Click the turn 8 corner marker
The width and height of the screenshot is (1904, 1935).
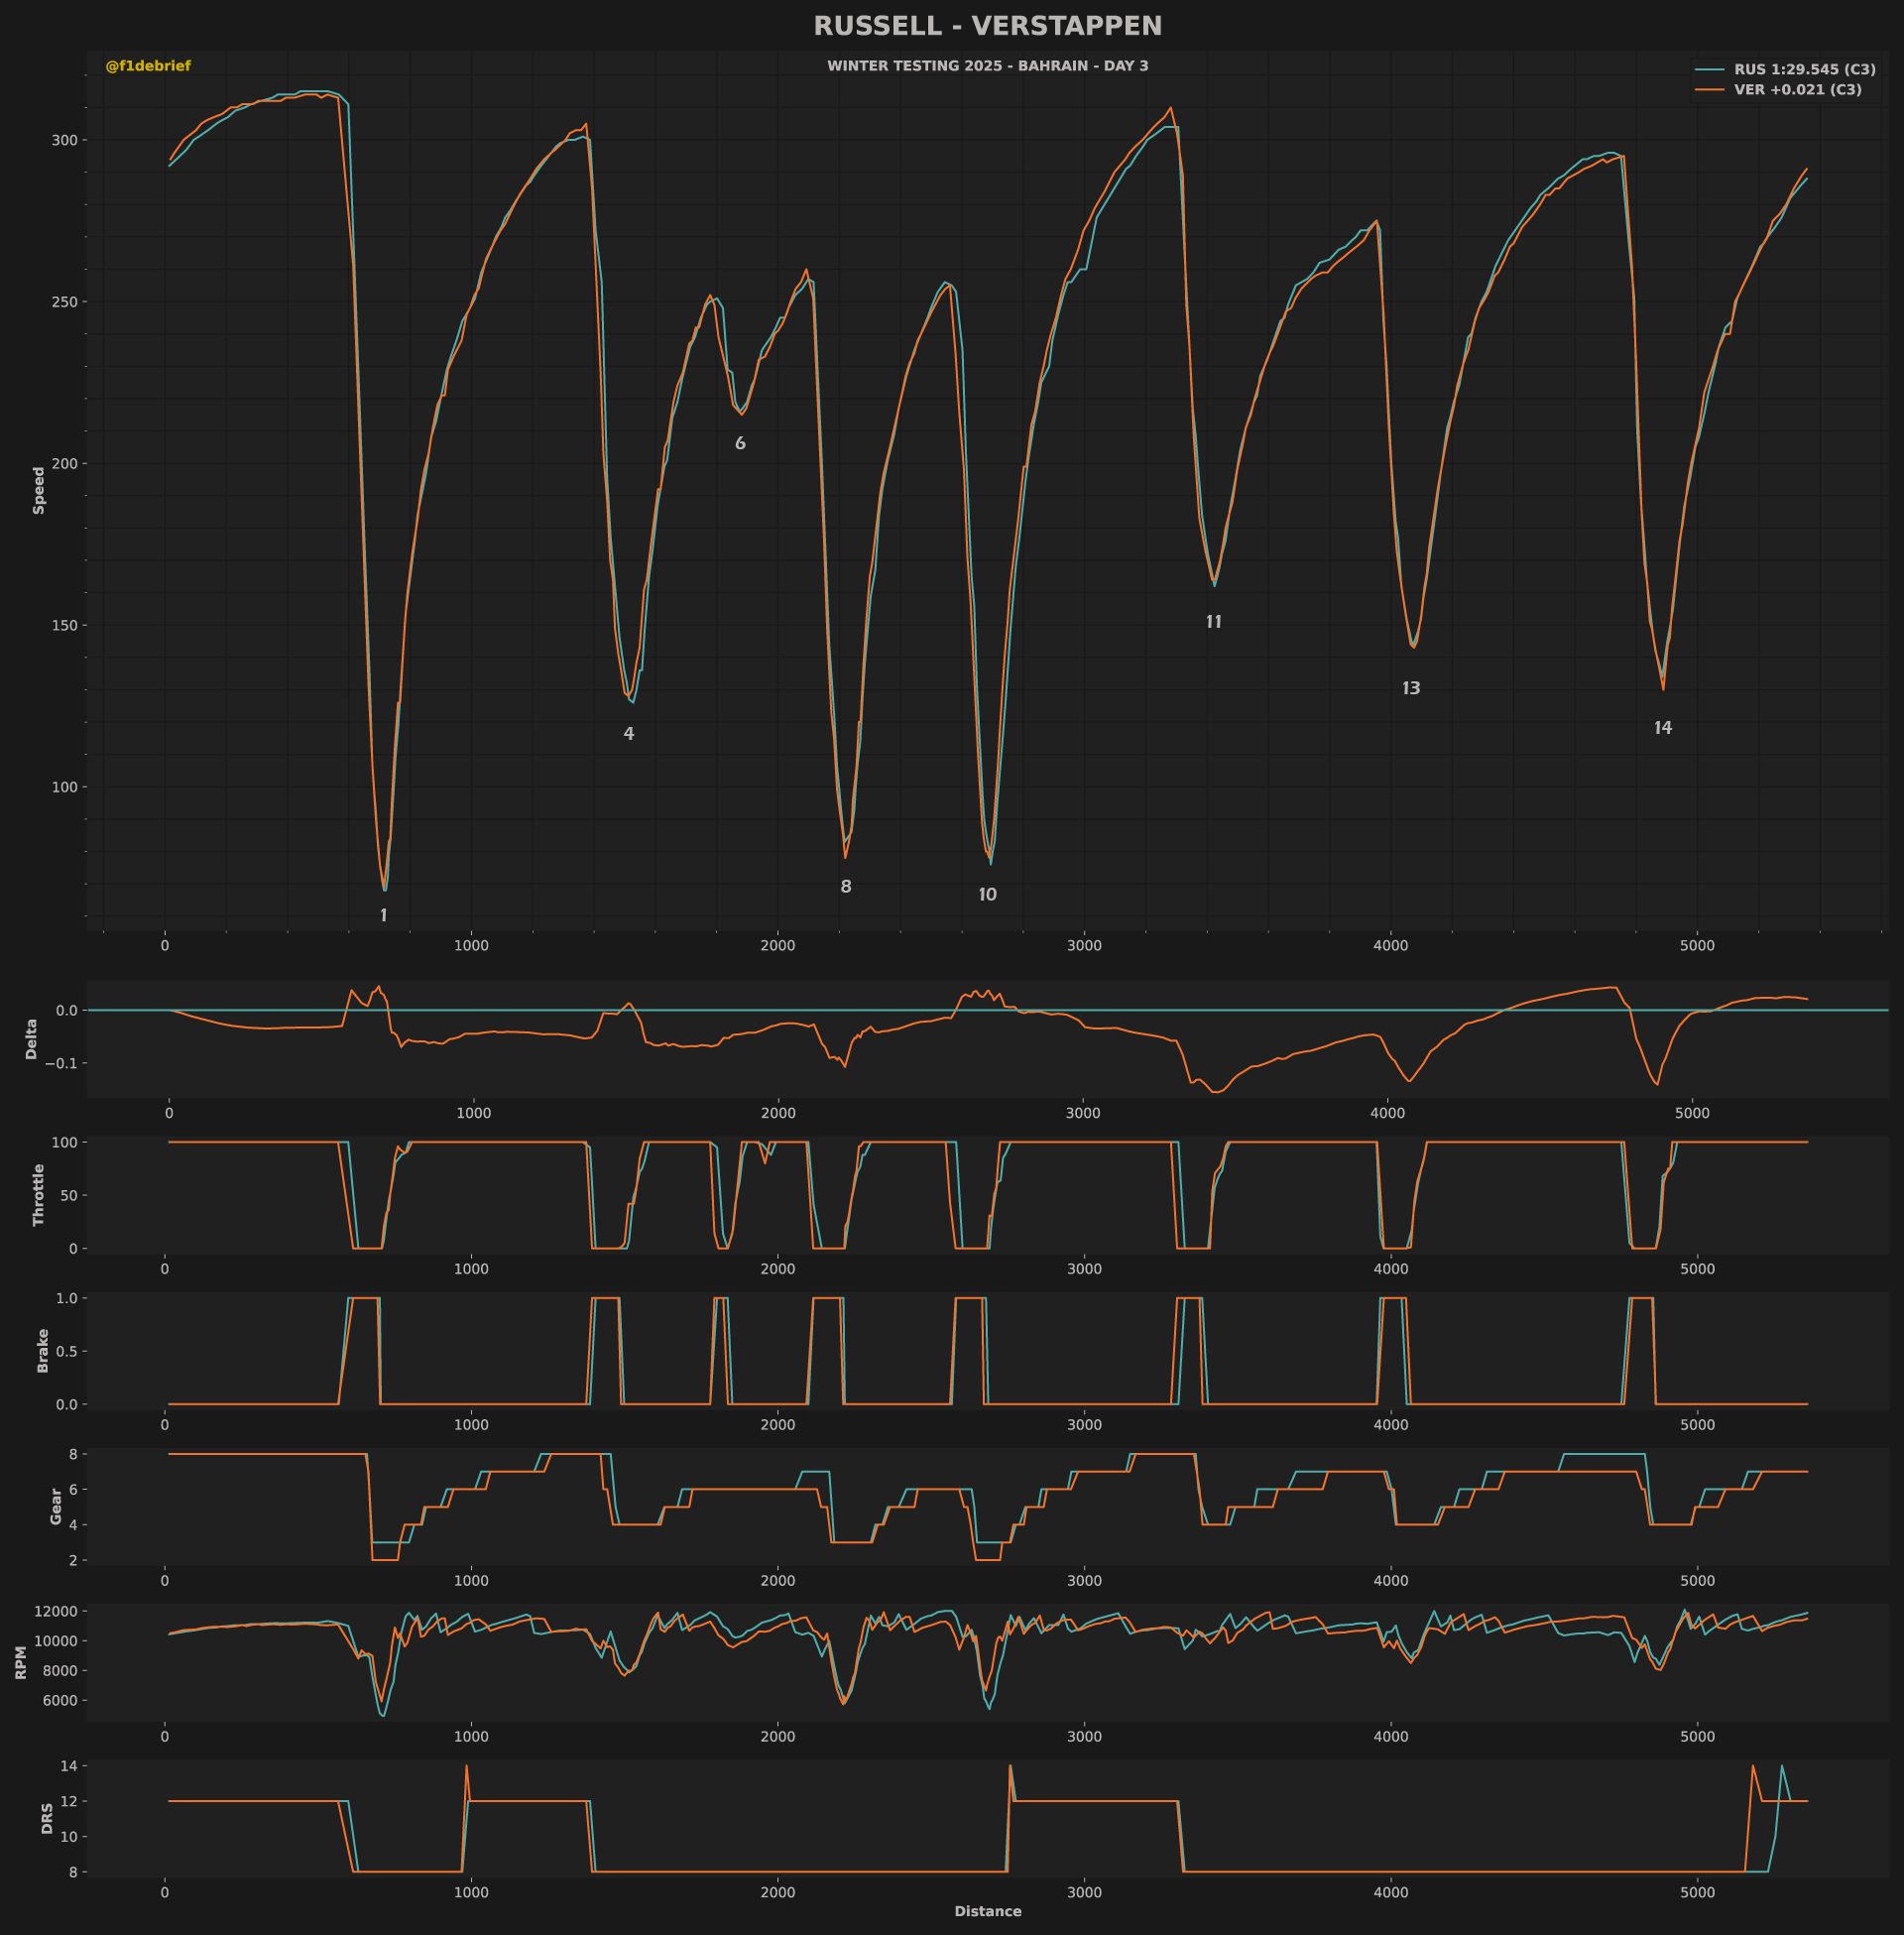point(846,887)
